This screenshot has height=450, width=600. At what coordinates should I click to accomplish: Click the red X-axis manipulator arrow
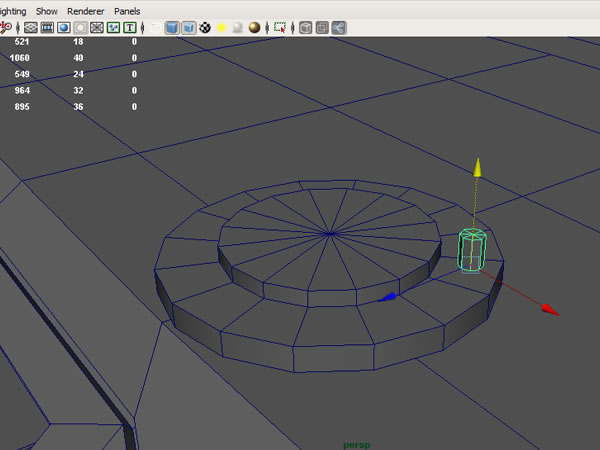(549, 310)
